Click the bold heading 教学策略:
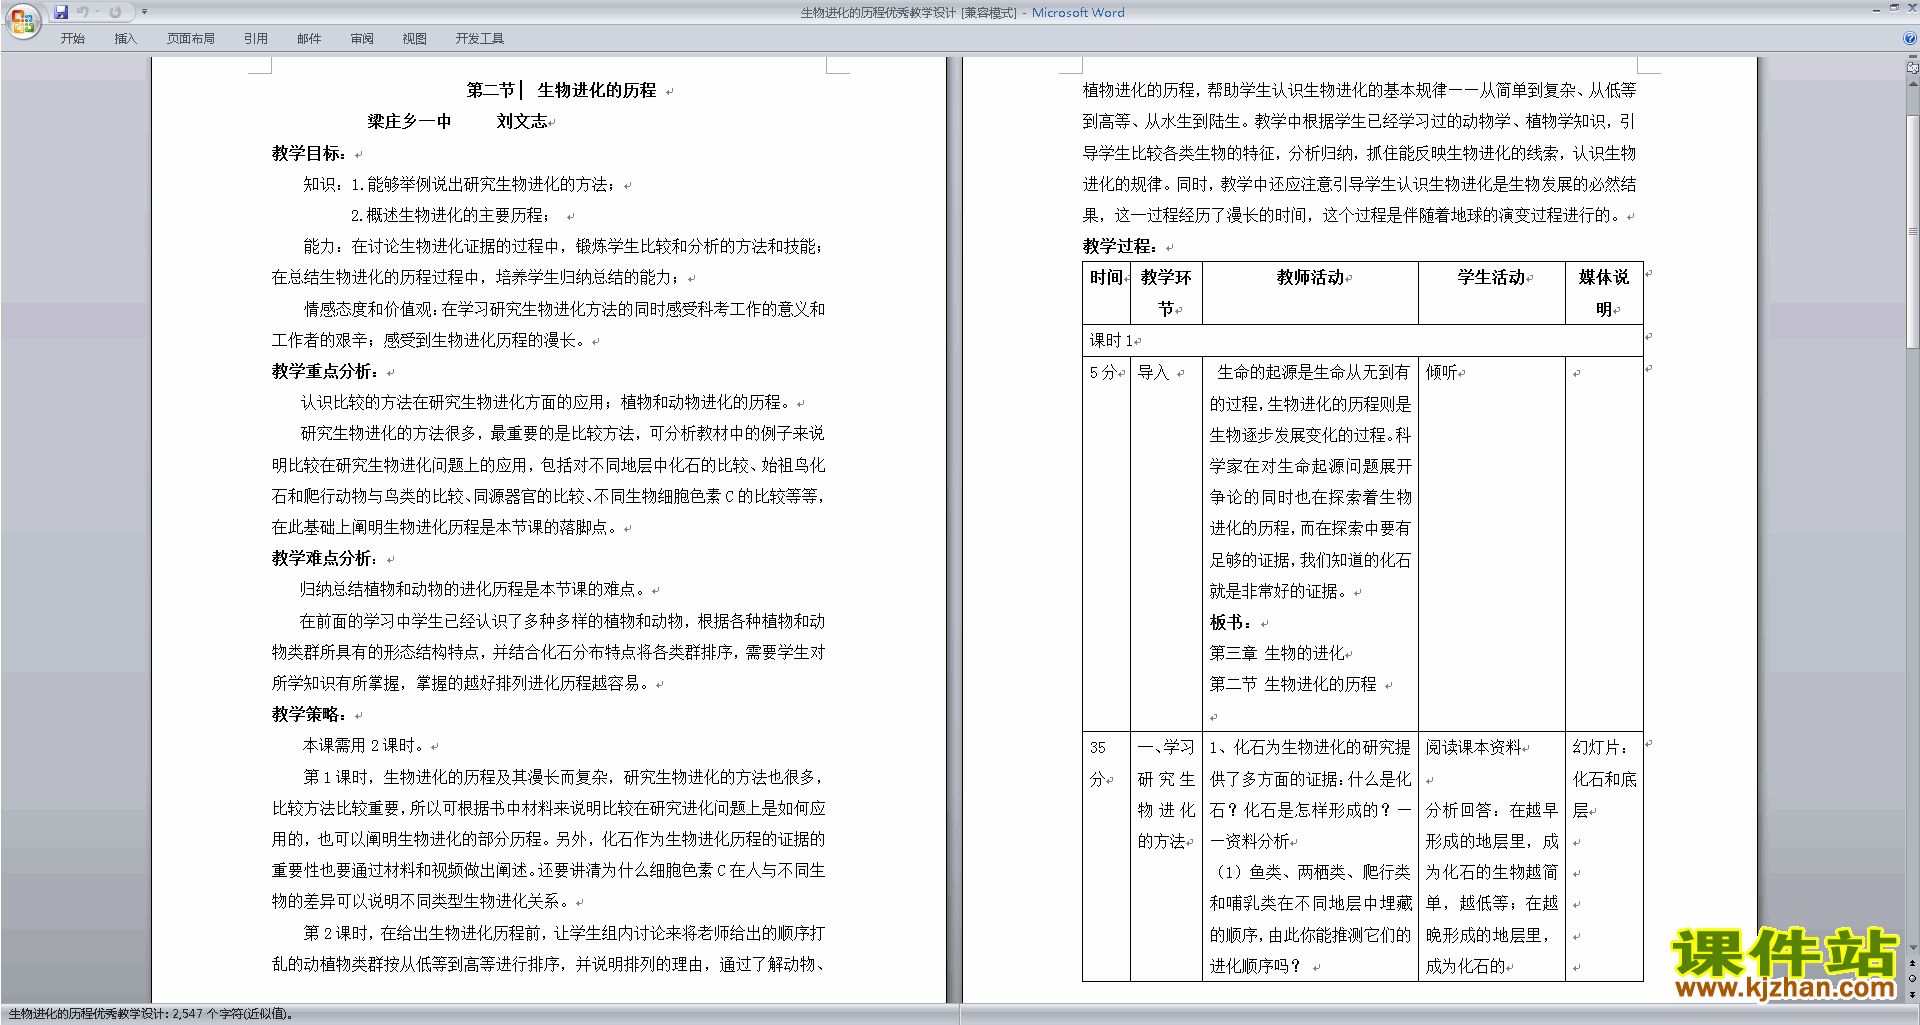Image resolution: width=1920 pixels, height=1025 pixels. [309, 714]
